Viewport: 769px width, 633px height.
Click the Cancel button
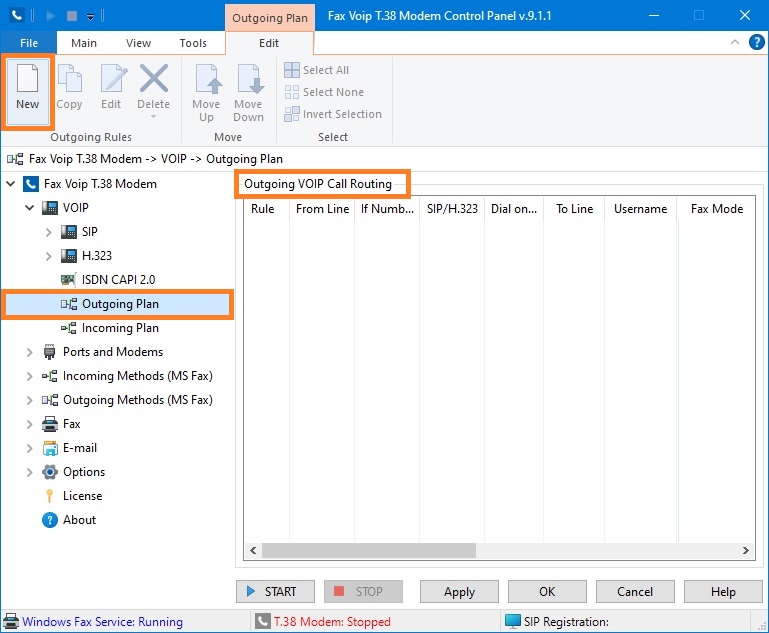(x=635, y=591)
